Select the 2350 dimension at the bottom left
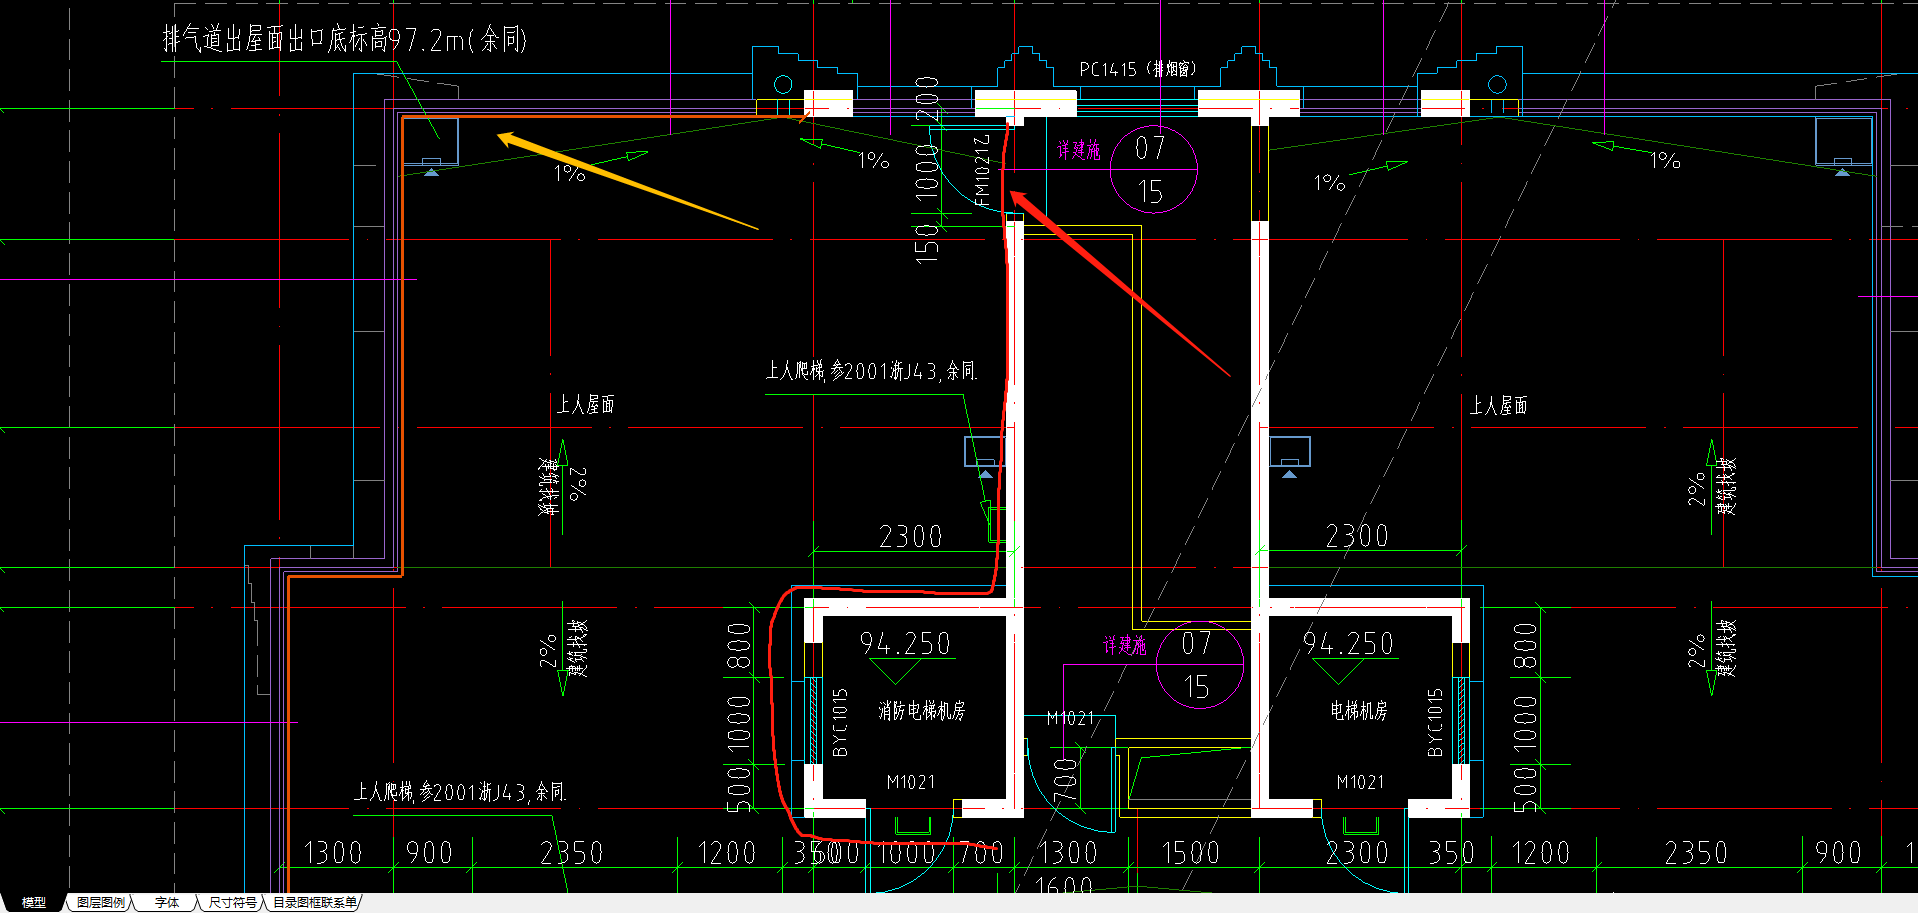 (571, 853)
